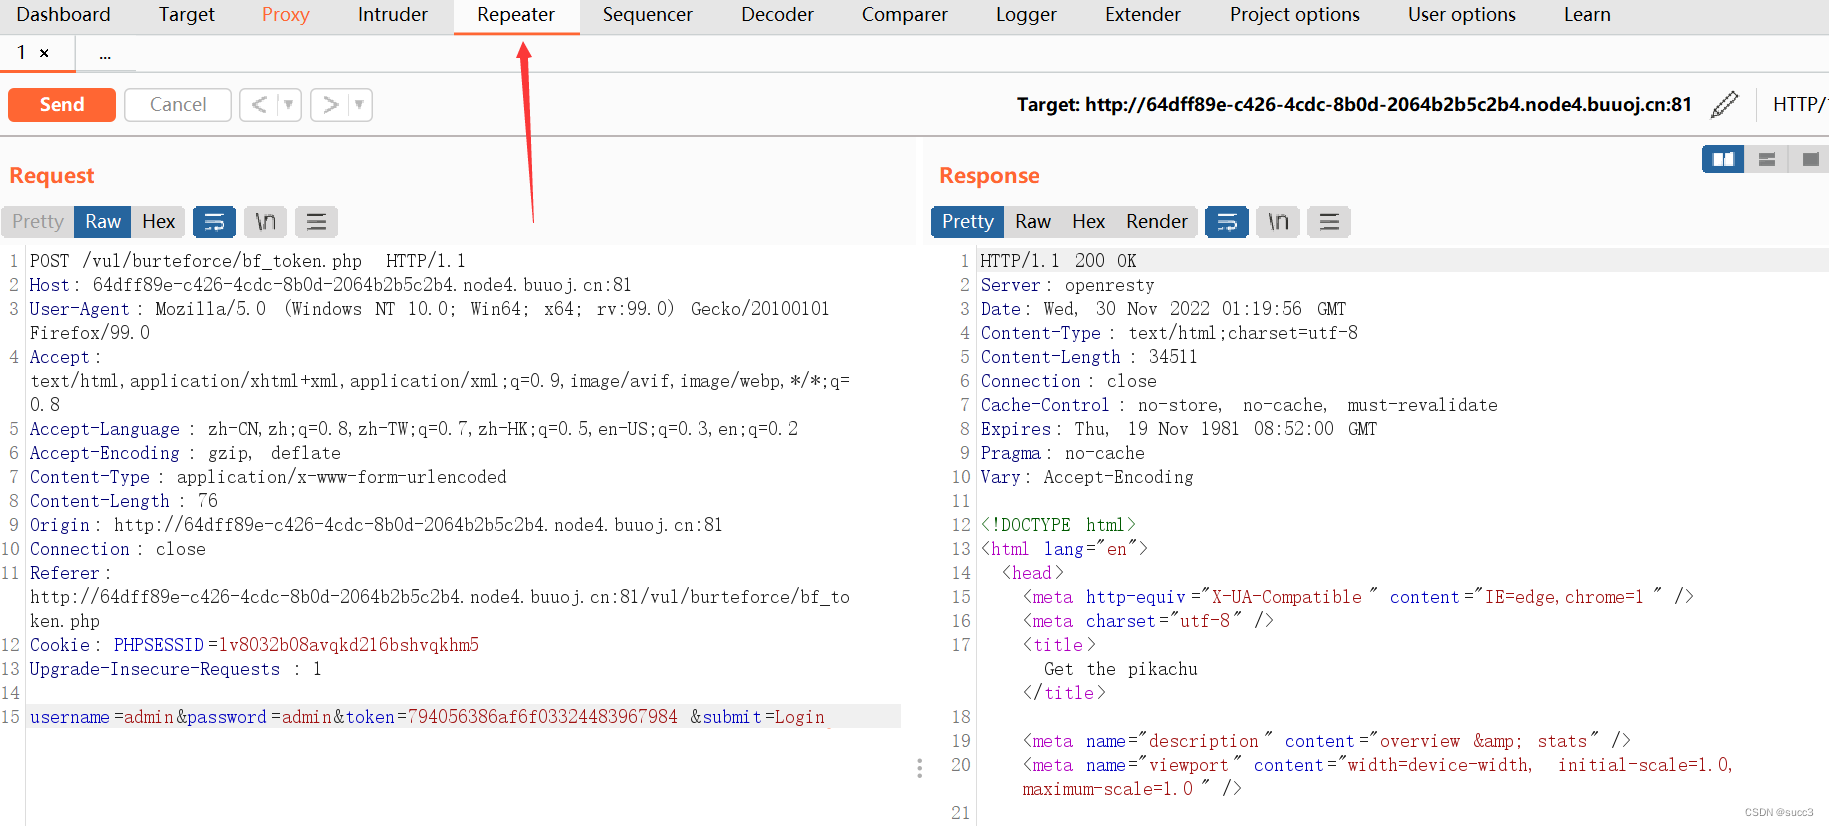This screenshot has height=826, width=1829.
Task: Switch request view to Hex
Action: coord(158,221)
